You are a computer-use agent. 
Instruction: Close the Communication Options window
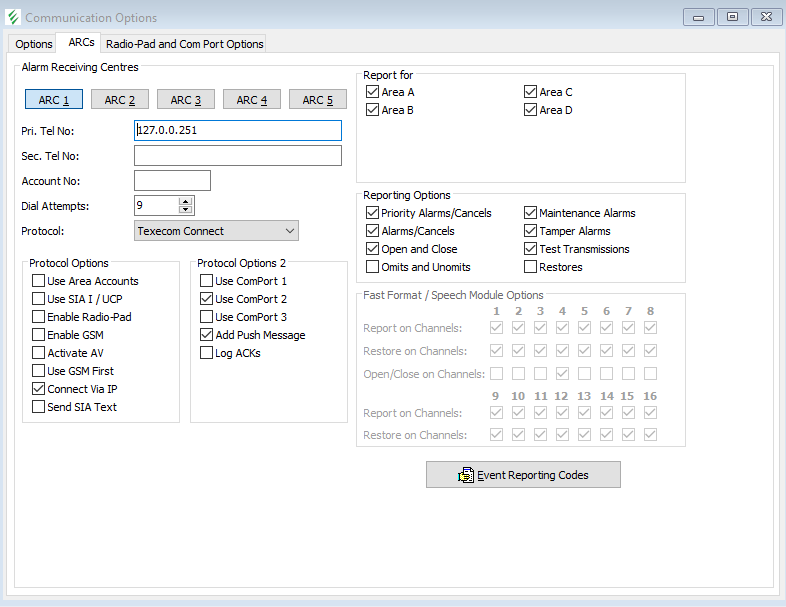click(766, 17)
